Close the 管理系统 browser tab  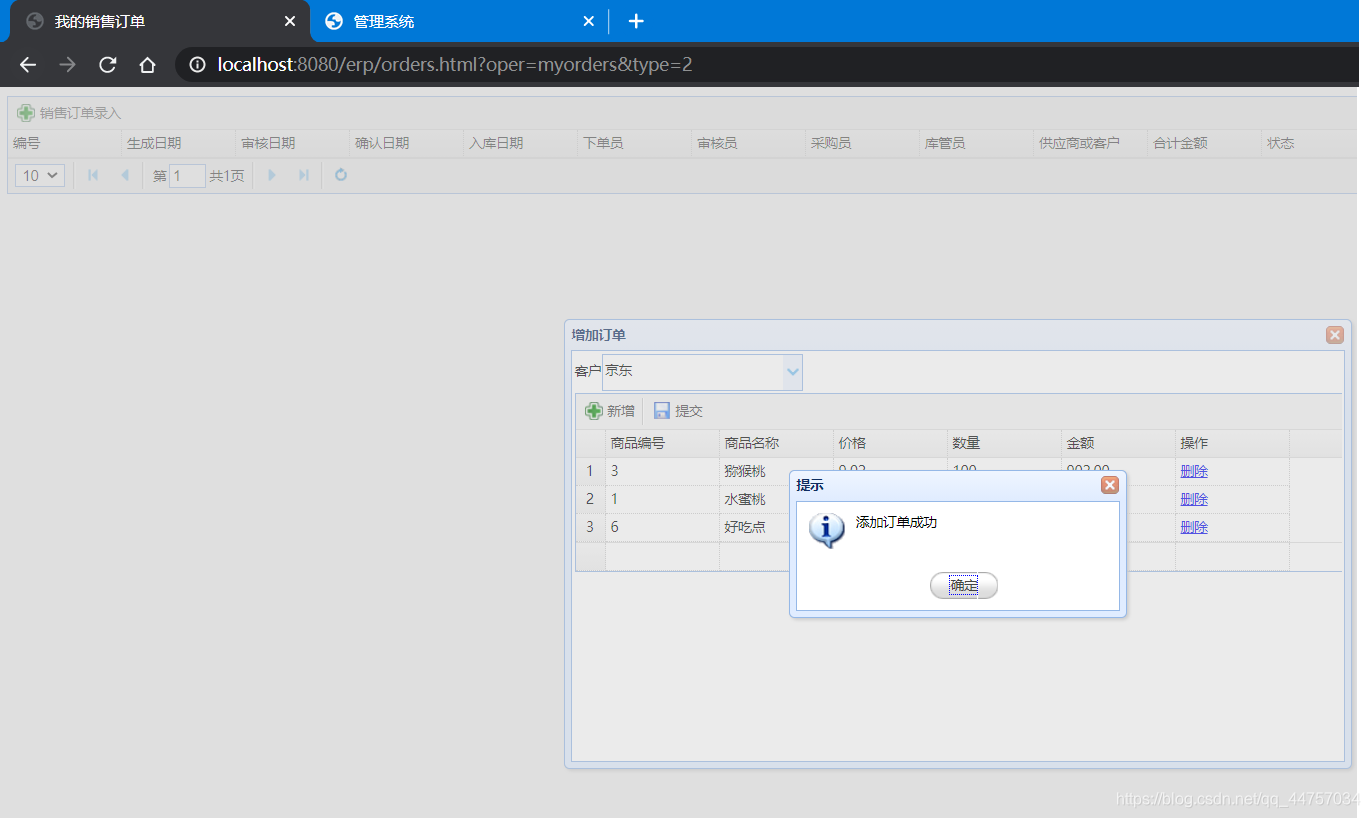[x=588, y=21]
